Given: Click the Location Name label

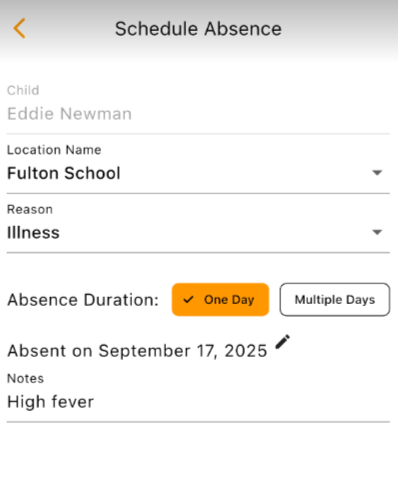Looking at the screenshot, I should [54, 150].
